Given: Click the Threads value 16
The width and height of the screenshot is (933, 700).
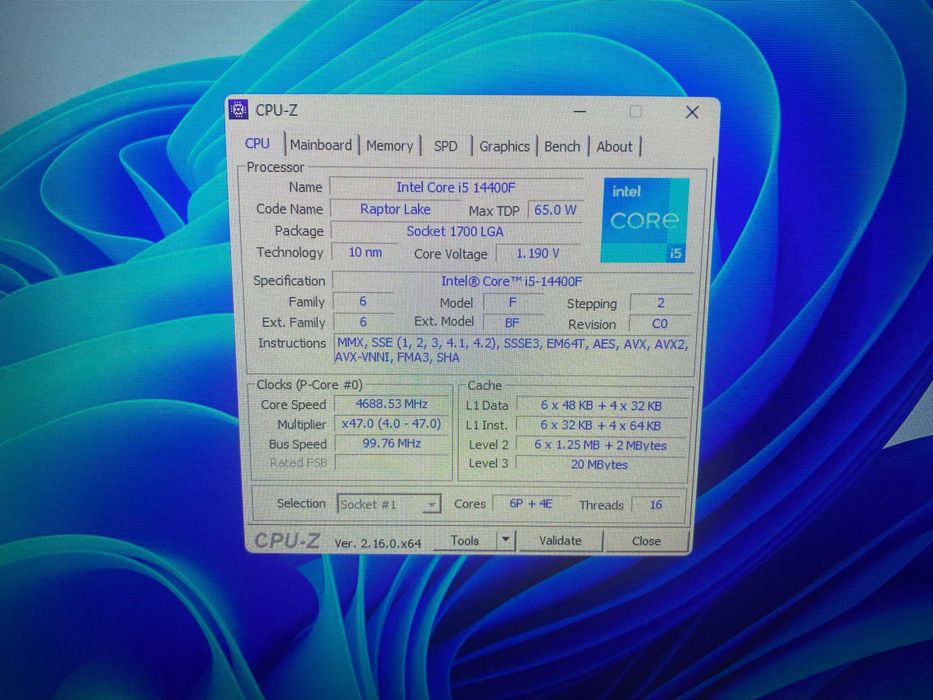Looking at the screenshot, I should coord(656,505).
